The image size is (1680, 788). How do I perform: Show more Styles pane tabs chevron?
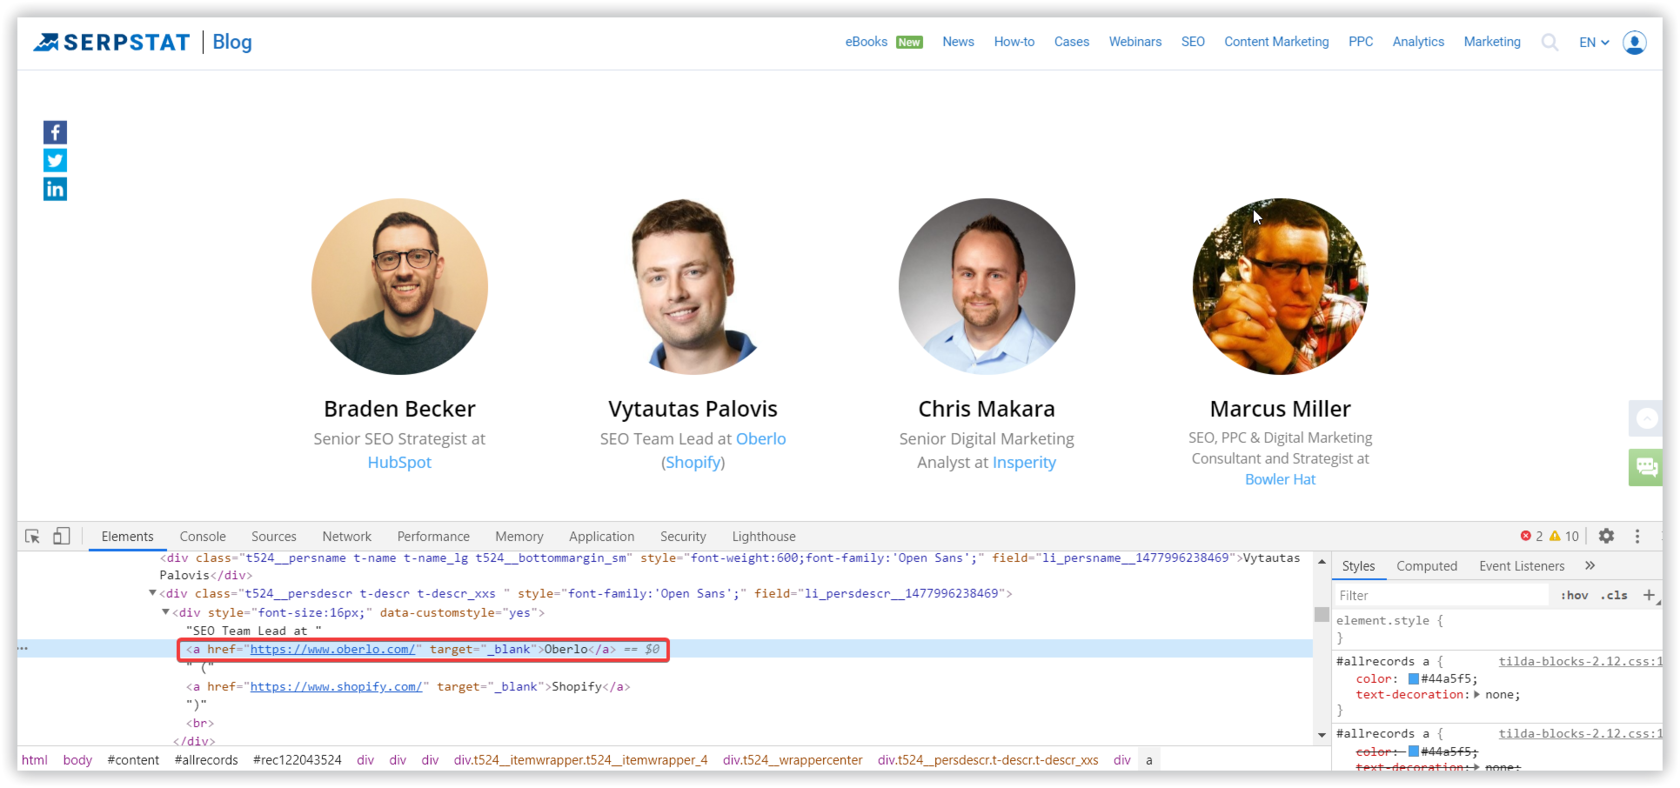[x=1590, y=565]
